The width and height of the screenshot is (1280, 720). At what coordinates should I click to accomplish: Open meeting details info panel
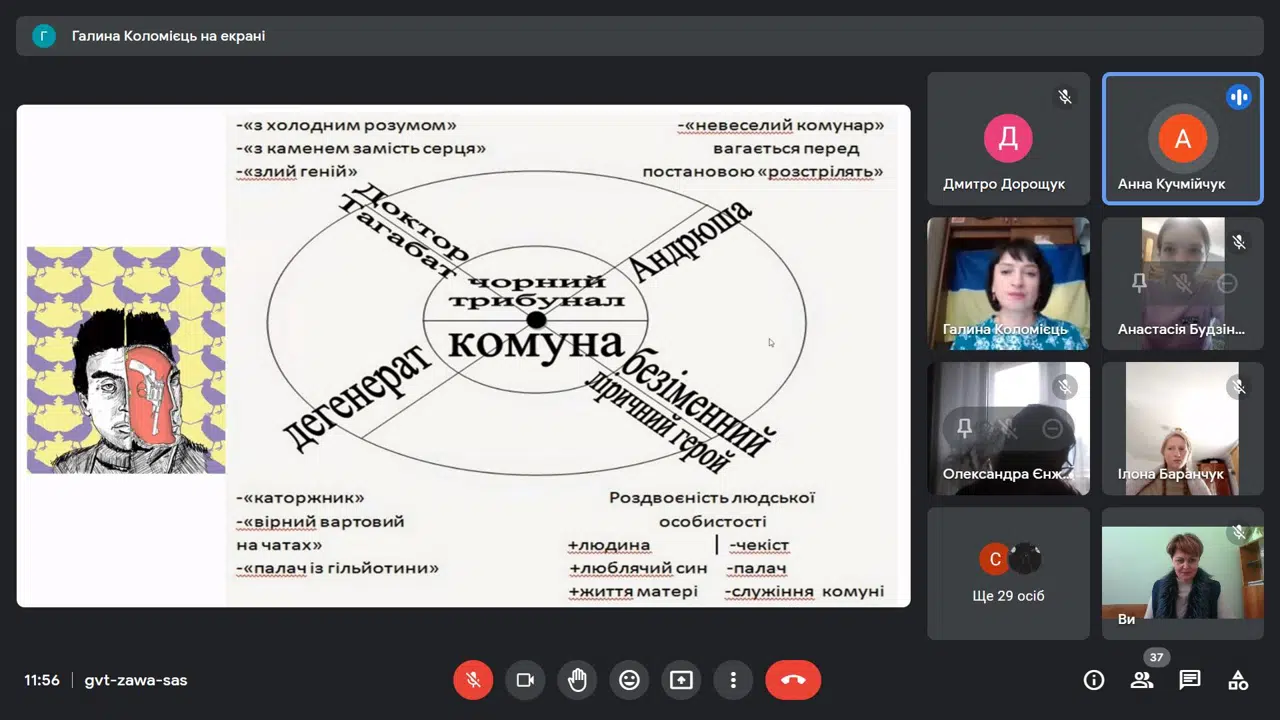coord(1094,680)
